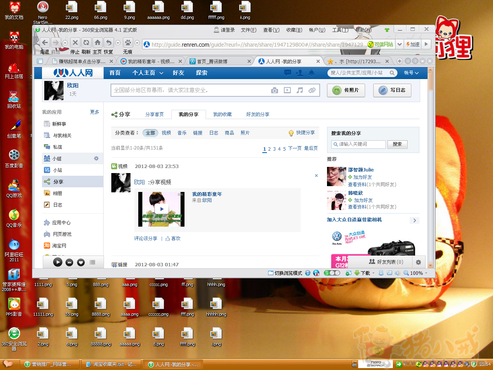Image resolution: width=493 pixels, height=370 pixels.
Task: Click the playlist icon in sidebar music player
Action: (x=92, y=262)
